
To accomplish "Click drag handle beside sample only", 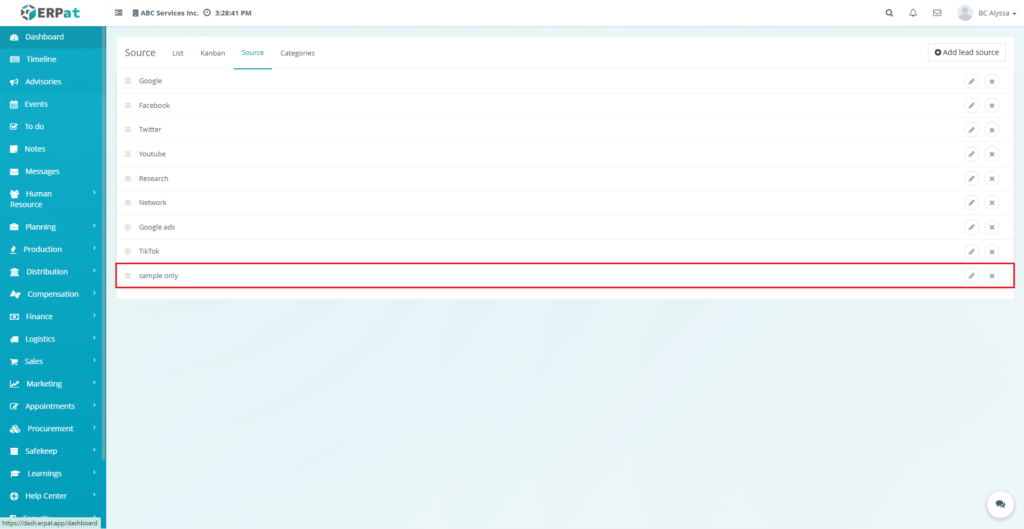I will tap(128, 276).
